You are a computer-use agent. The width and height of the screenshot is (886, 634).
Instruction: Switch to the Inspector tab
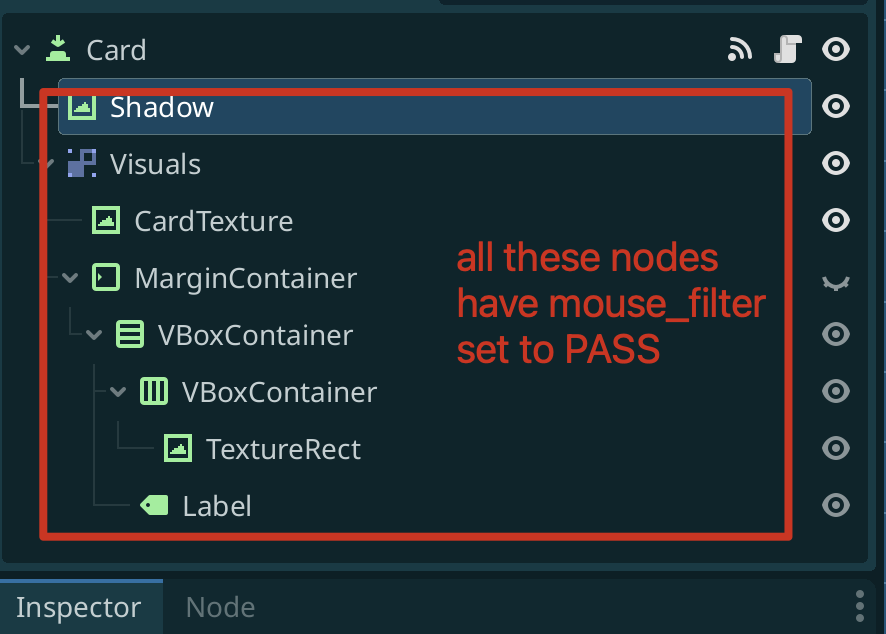point(79,607)
